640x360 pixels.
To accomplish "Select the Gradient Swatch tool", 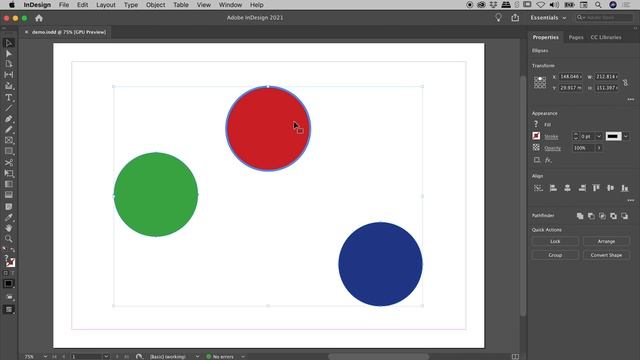I will tap(9, 184).
